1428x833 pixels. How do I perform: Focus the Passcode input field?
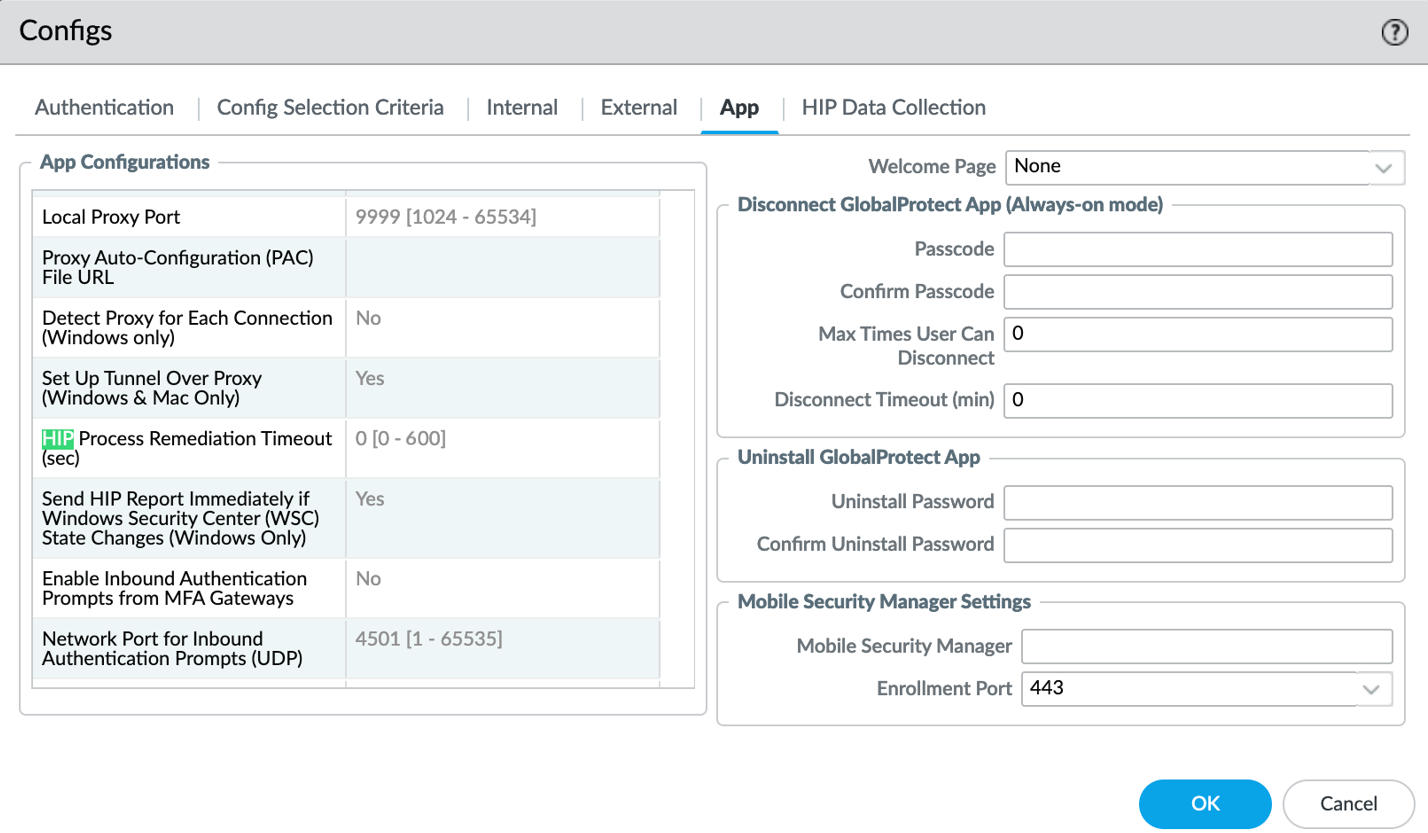coord(1197,249)
